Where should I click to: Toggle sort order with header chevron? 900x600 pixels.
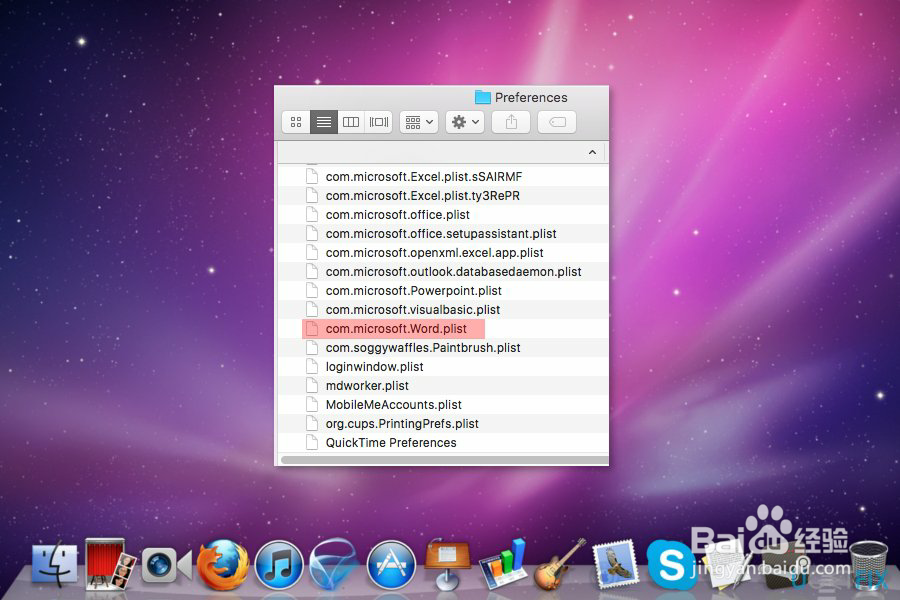click(592, 152)
